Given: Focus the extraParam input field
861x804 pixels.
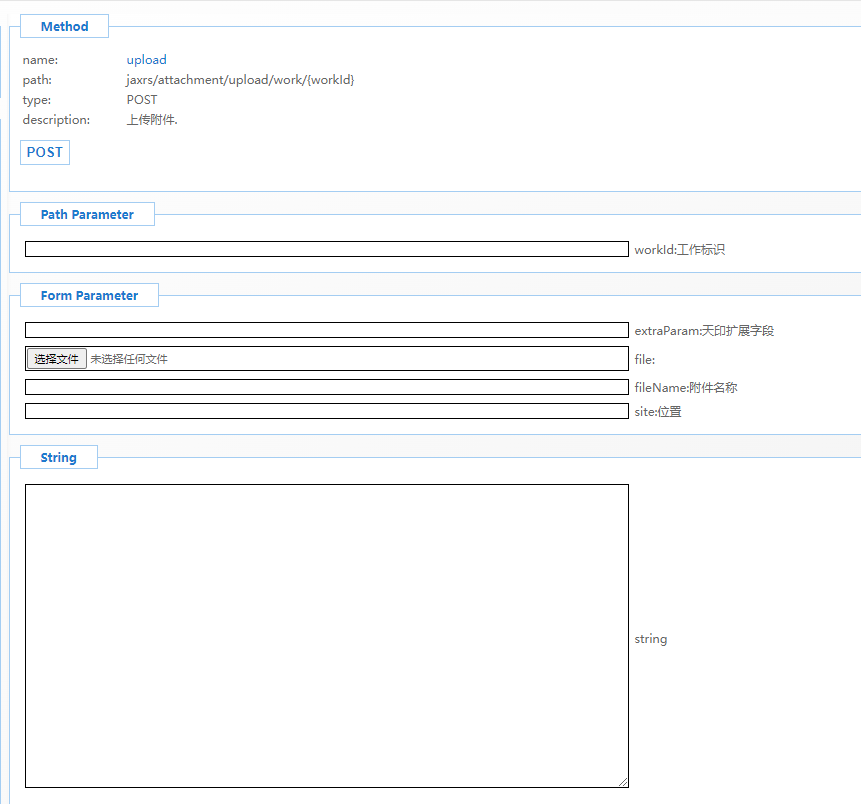Looking at the screenshot, I should 326,330.
